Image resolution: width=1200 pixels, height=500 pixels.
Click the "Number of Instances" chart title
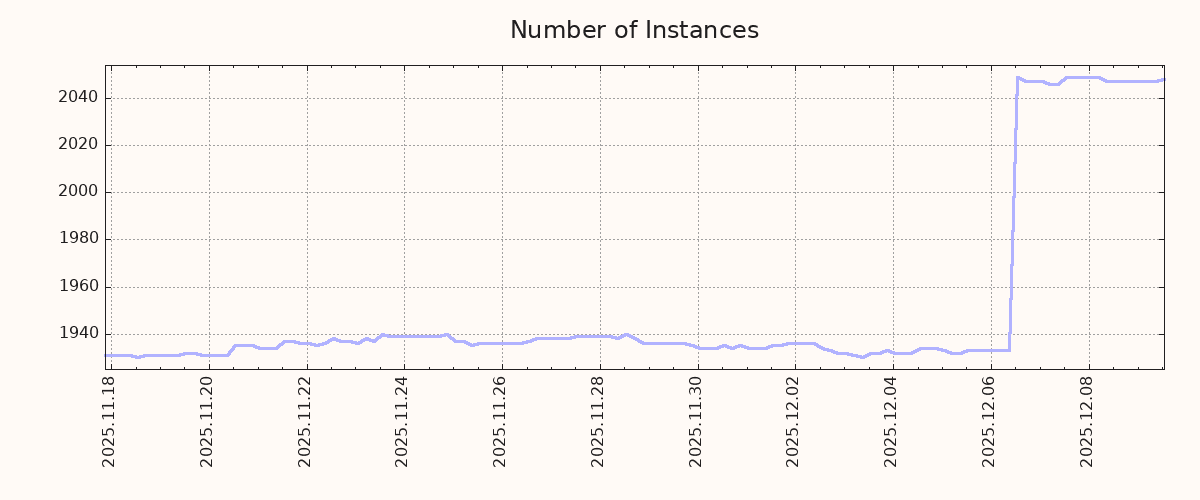point(634,30)
